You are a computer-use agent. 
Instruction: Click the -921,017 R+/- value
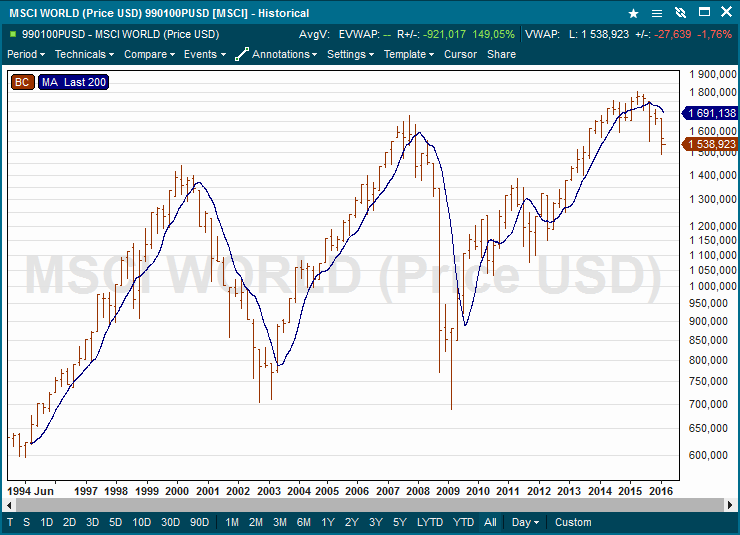pyautogui.click(x=444, y=34)
